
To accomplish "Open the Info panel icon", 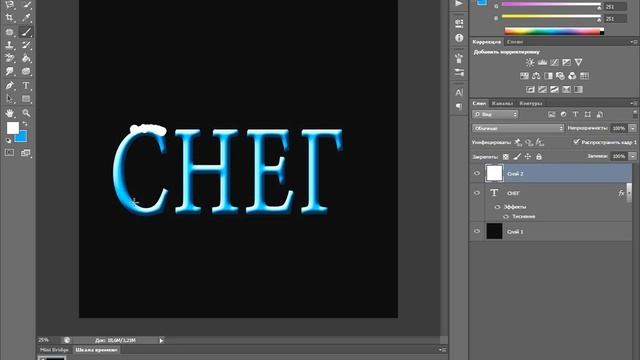I will (459, 38).
